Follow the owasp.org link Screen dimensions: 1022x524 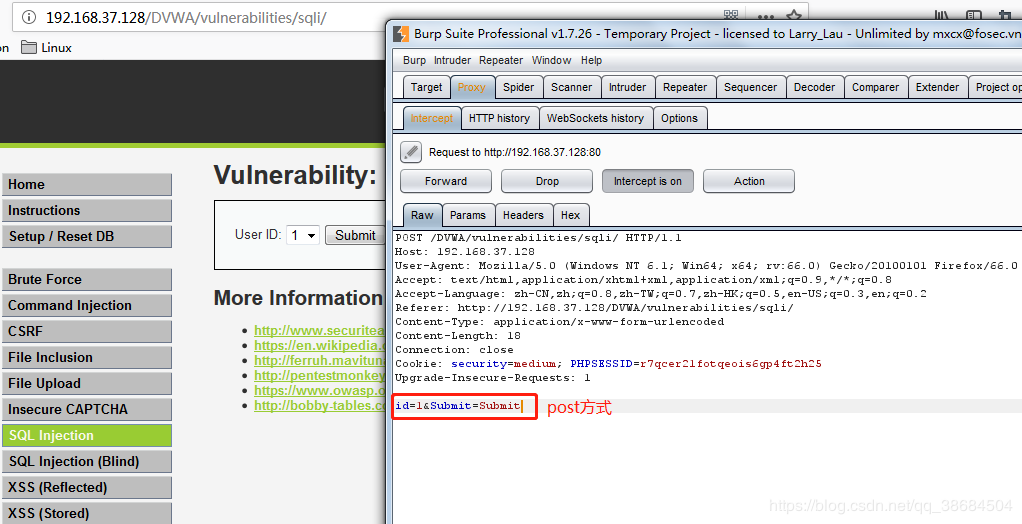(319, 390)
